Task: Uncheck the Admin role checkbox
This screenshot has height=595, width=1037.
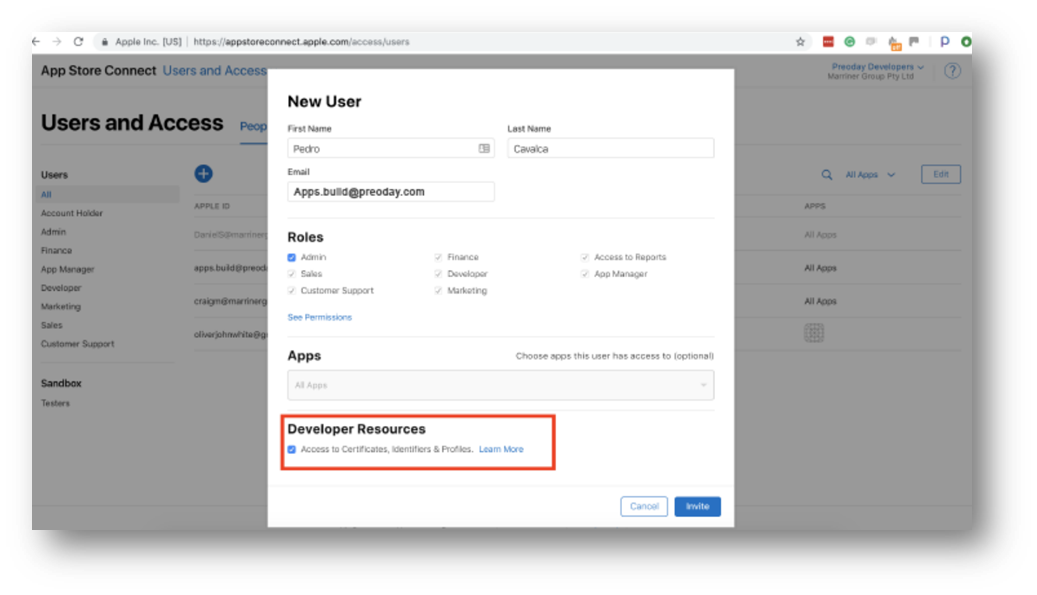Action: pos(291,257)
